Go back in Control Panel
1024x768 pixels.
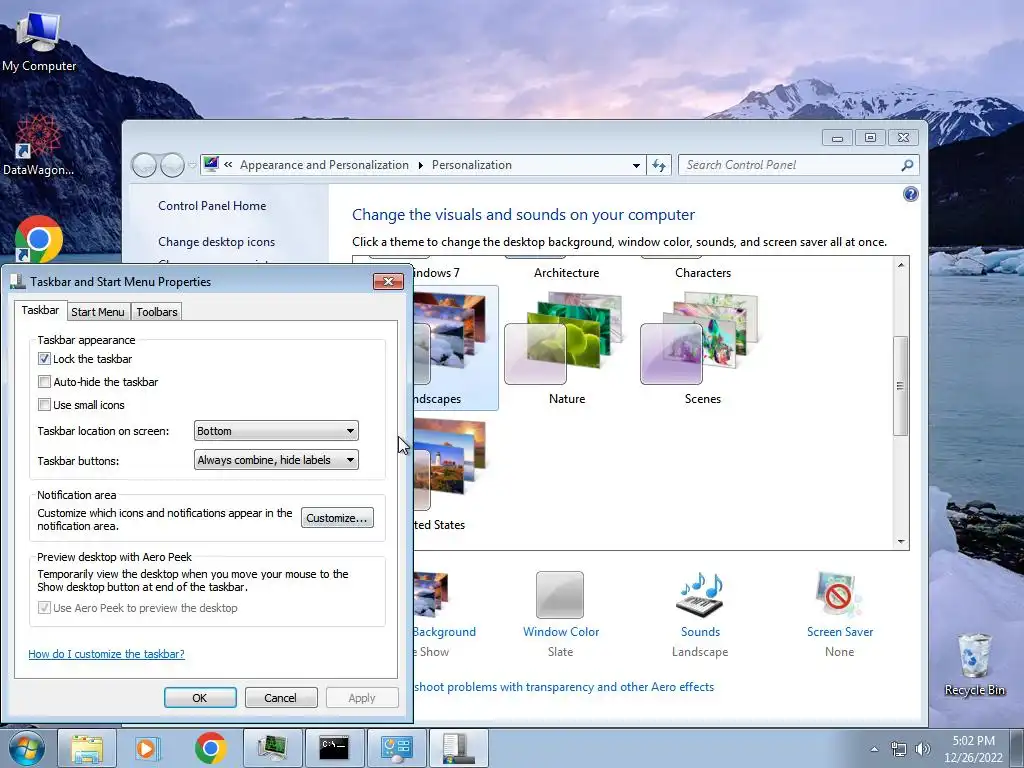pyautogui.click(x=145, y=165)
